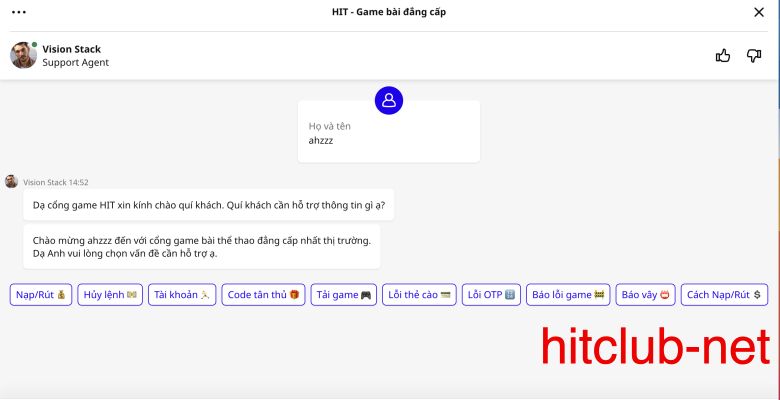Click the greeting message 'Dạ cổng game HIT xin kính chào'
The image size is (780, 400).
pyautogui.click(x=208, y=204)
